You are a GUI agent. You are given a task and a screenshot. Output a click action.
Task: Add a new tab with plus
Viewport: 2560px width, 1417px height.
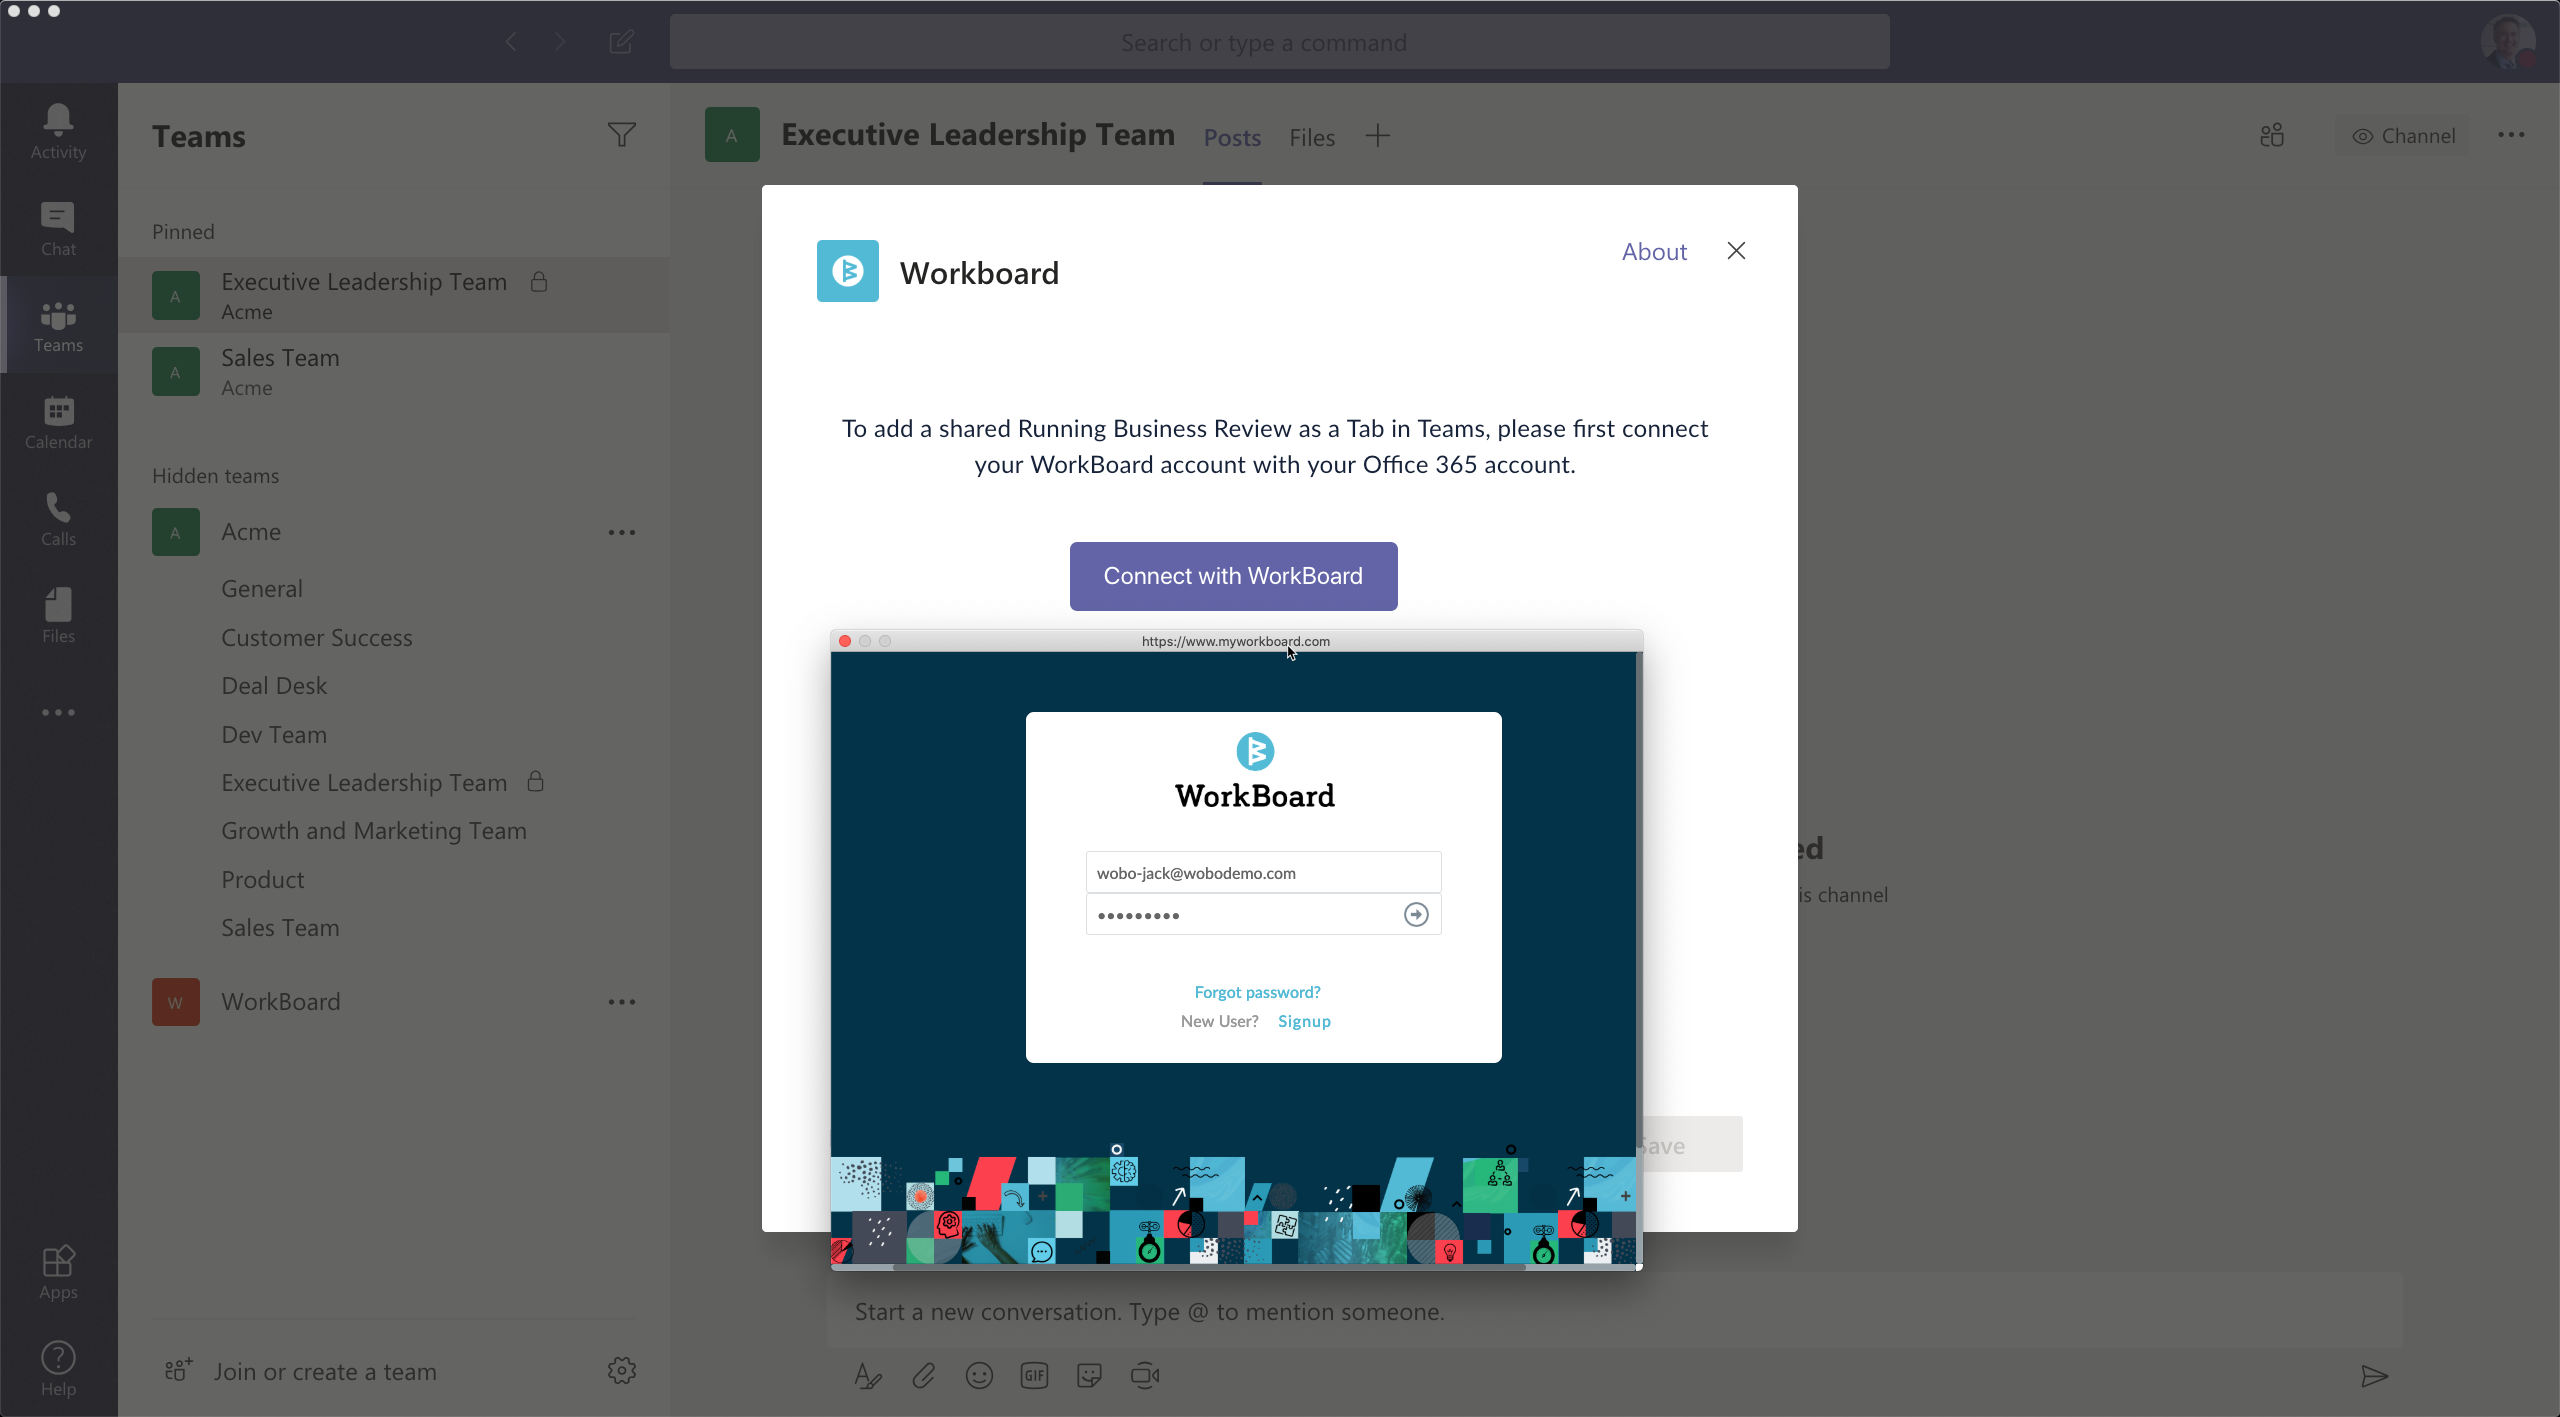pyautogui.click(x=1378, y=136)
